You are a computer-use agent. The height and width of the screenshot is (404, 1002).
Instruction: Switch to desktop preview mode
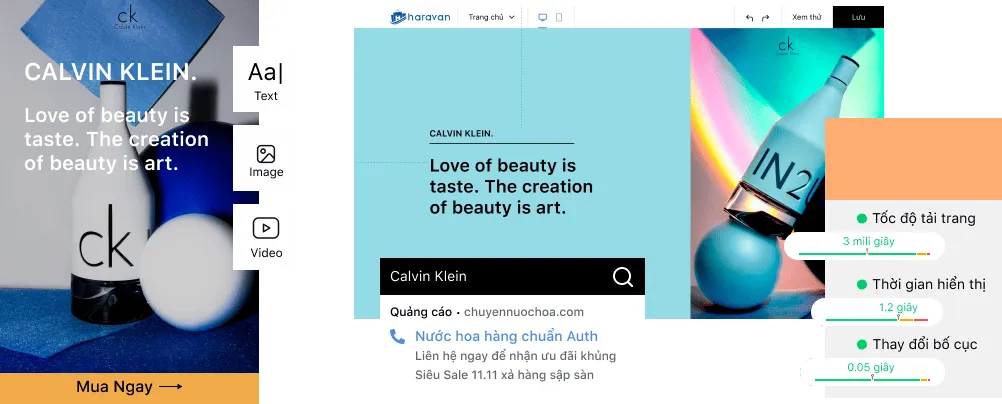pyautogui.click(x=543, y=17)
